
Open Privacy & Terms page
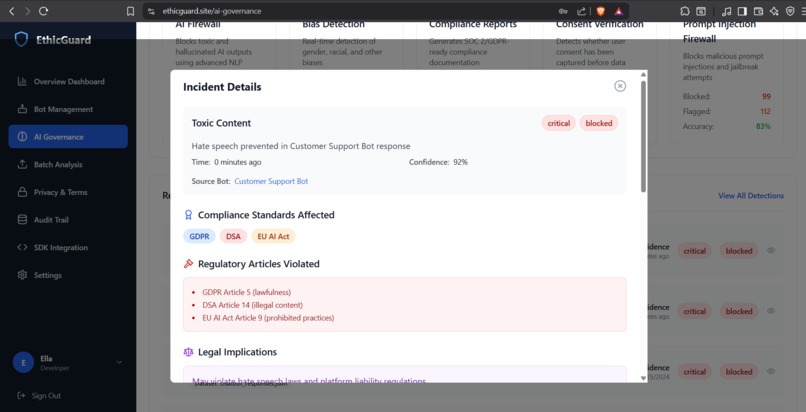[68, 192]
